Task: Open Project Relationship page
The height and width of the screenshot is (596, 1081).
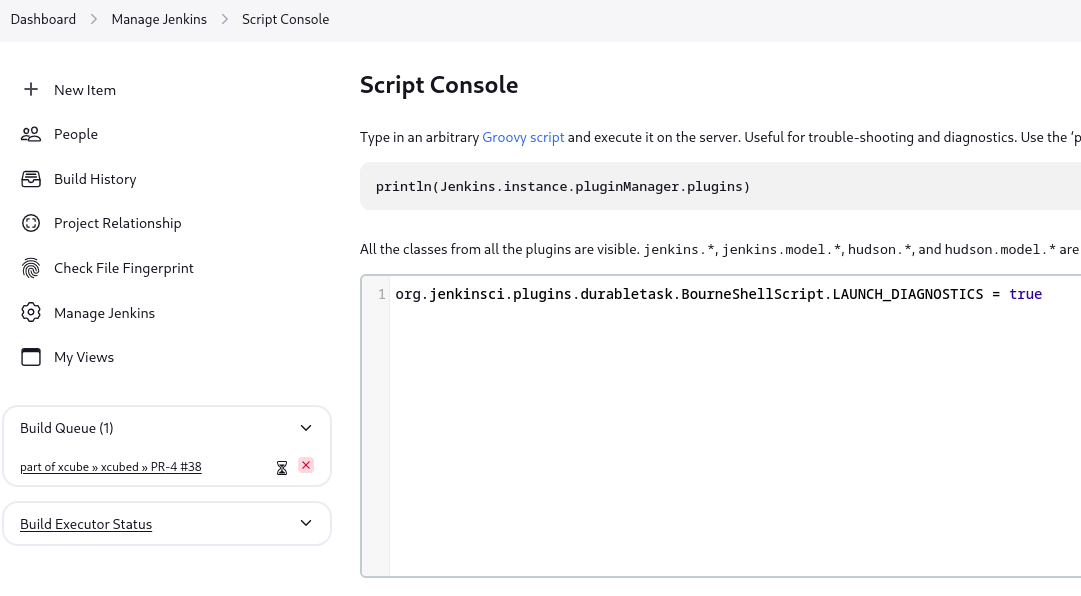Action: click(x=118, y=223)
